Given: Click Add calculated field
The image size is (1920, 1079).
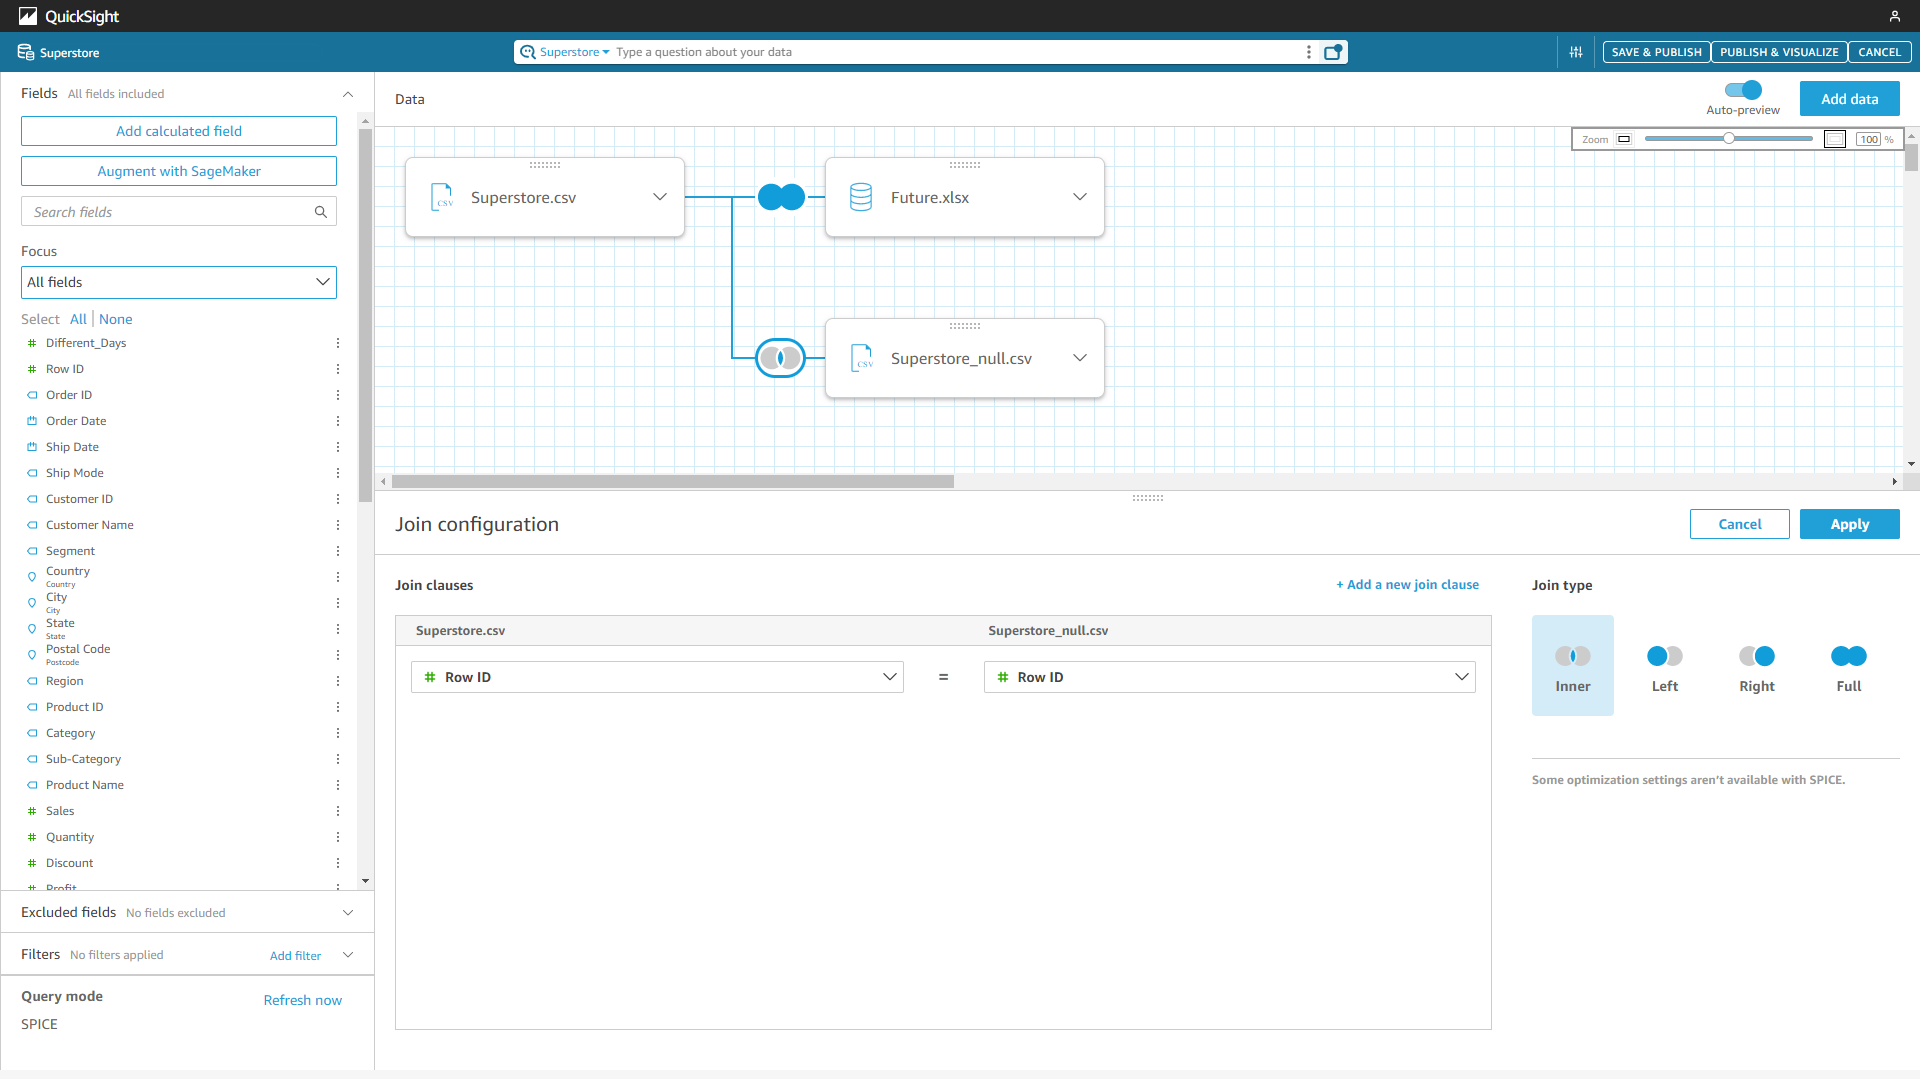Looking at the screenshot, I should click(x=179, y=131).
